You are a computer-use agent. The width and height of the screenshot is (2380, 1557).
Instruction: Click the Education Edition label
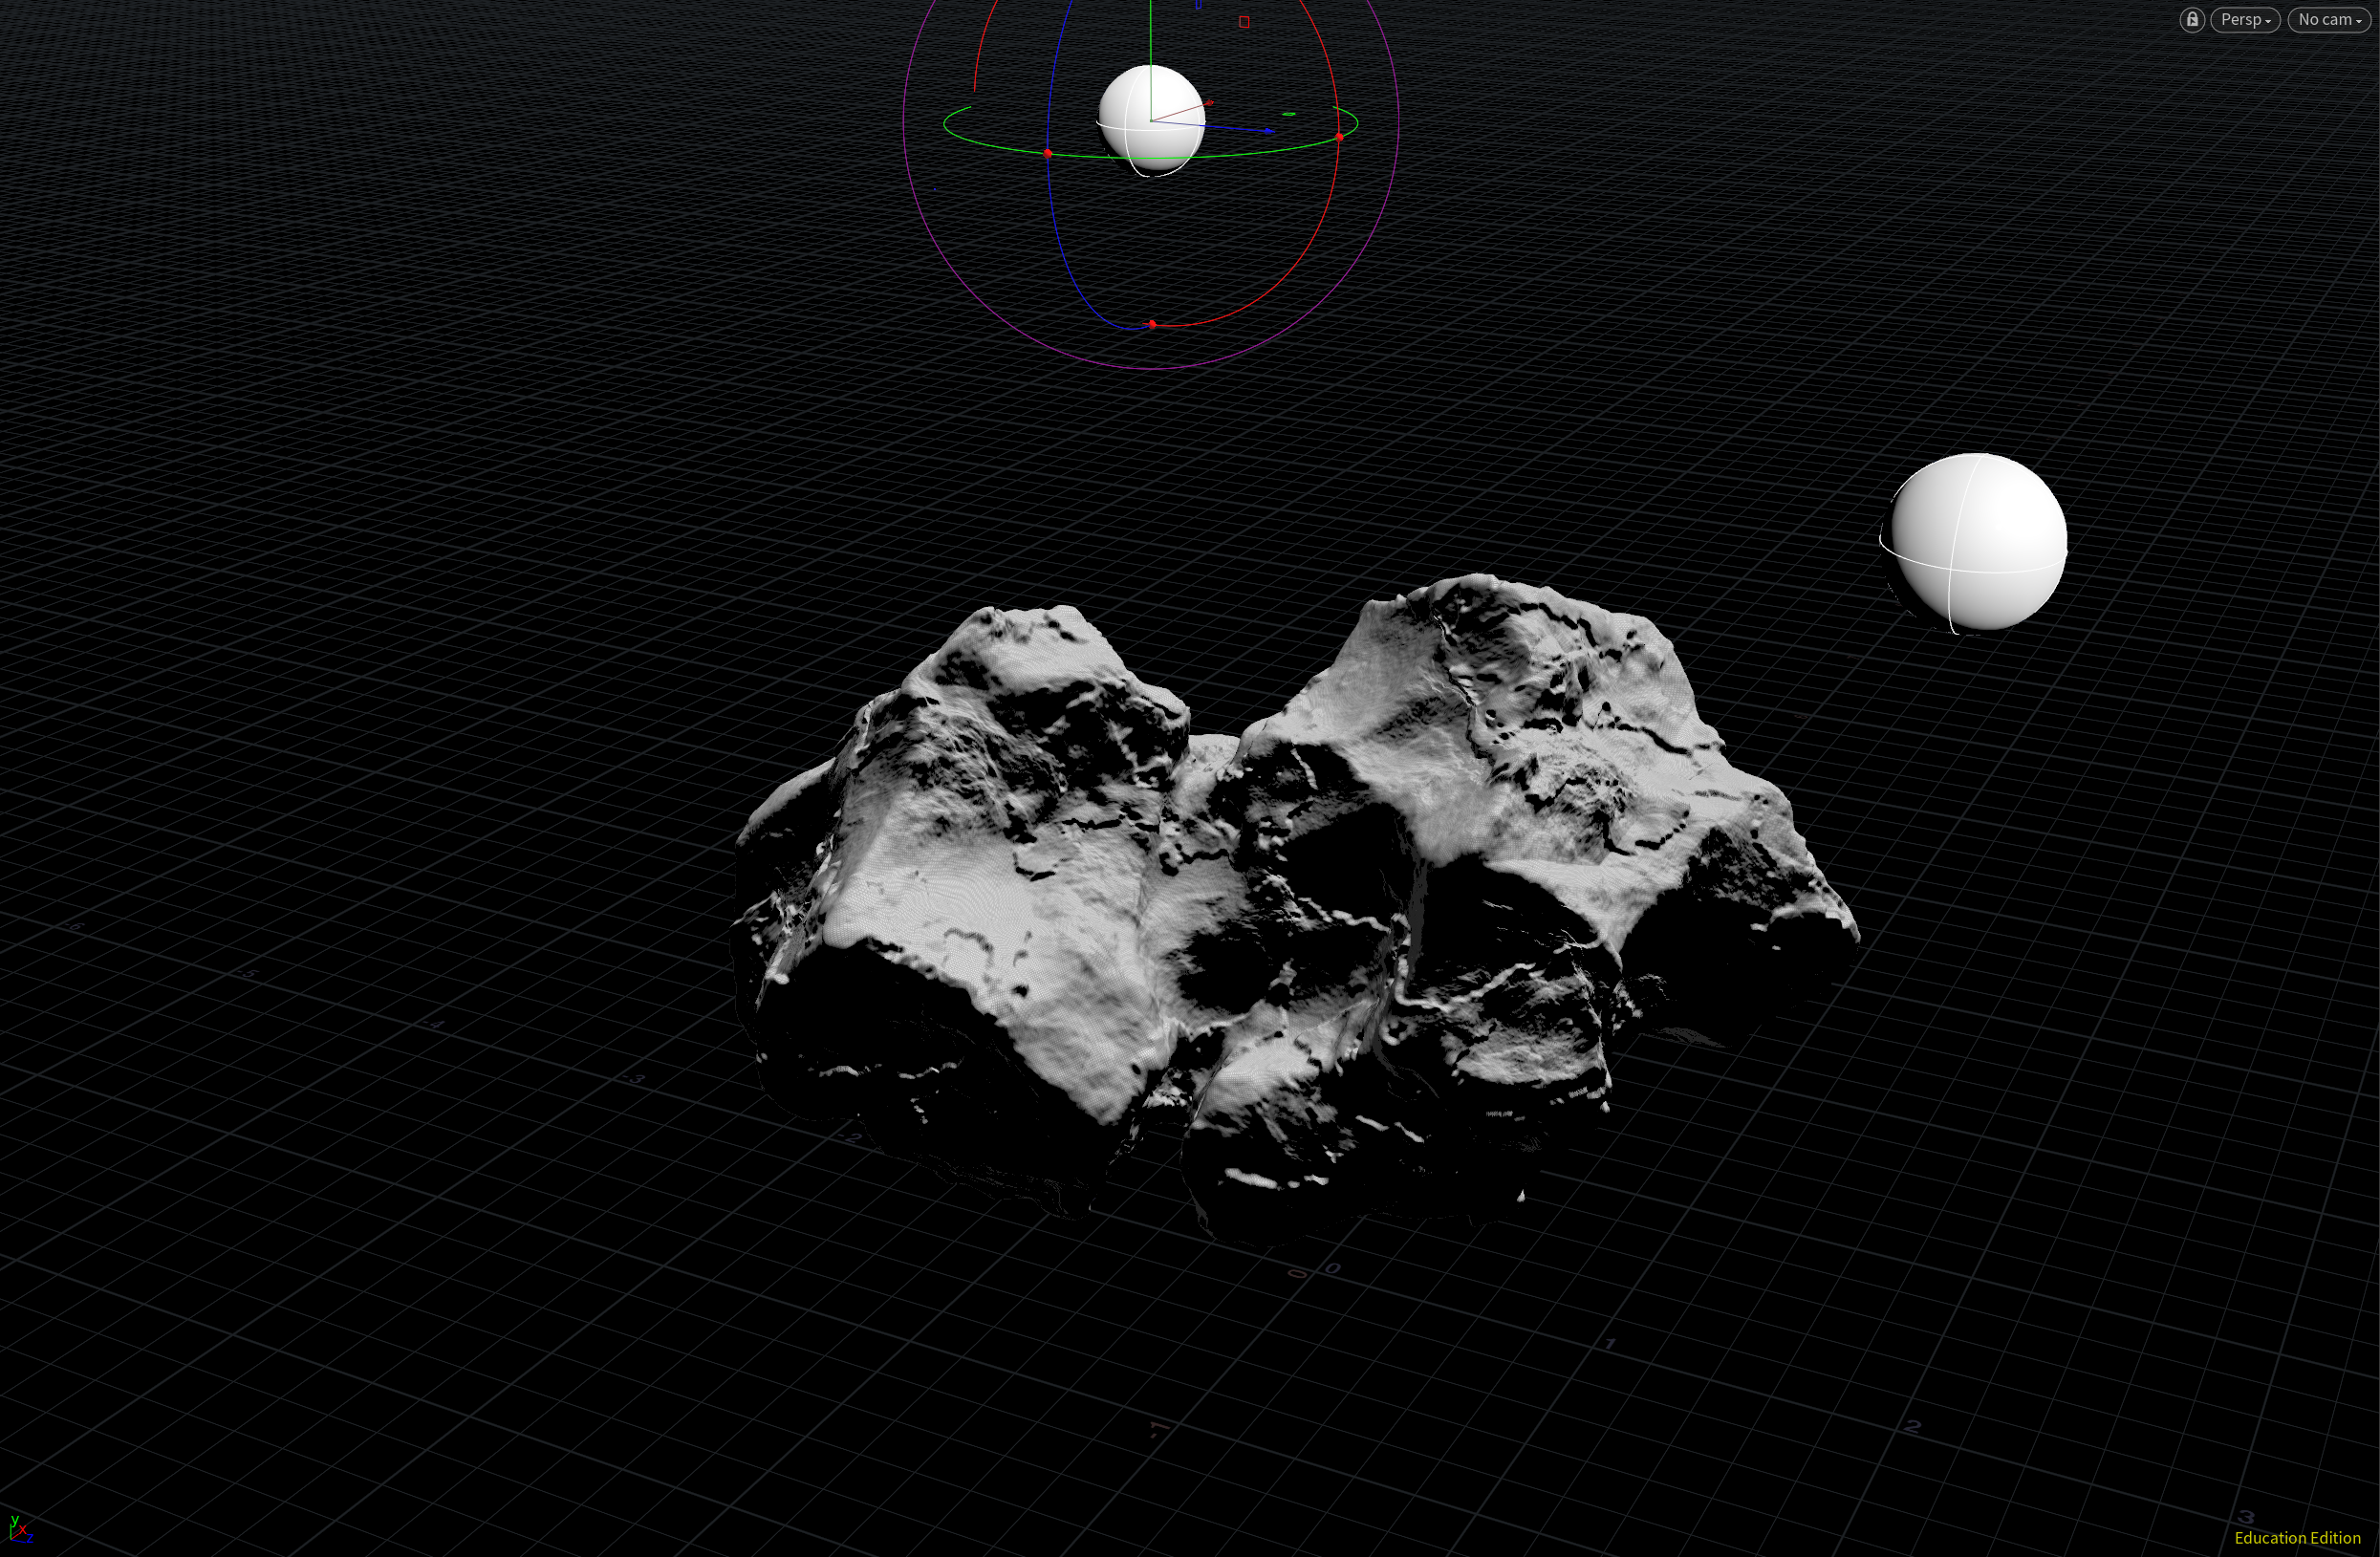(x=2297, y=1538)
